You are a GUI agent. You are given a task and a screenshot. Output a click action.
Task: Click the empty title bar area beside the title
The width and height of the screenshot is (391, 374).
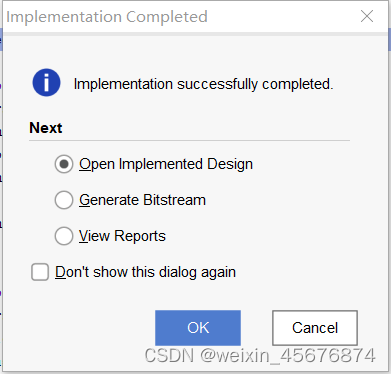[x=283, y=17]
